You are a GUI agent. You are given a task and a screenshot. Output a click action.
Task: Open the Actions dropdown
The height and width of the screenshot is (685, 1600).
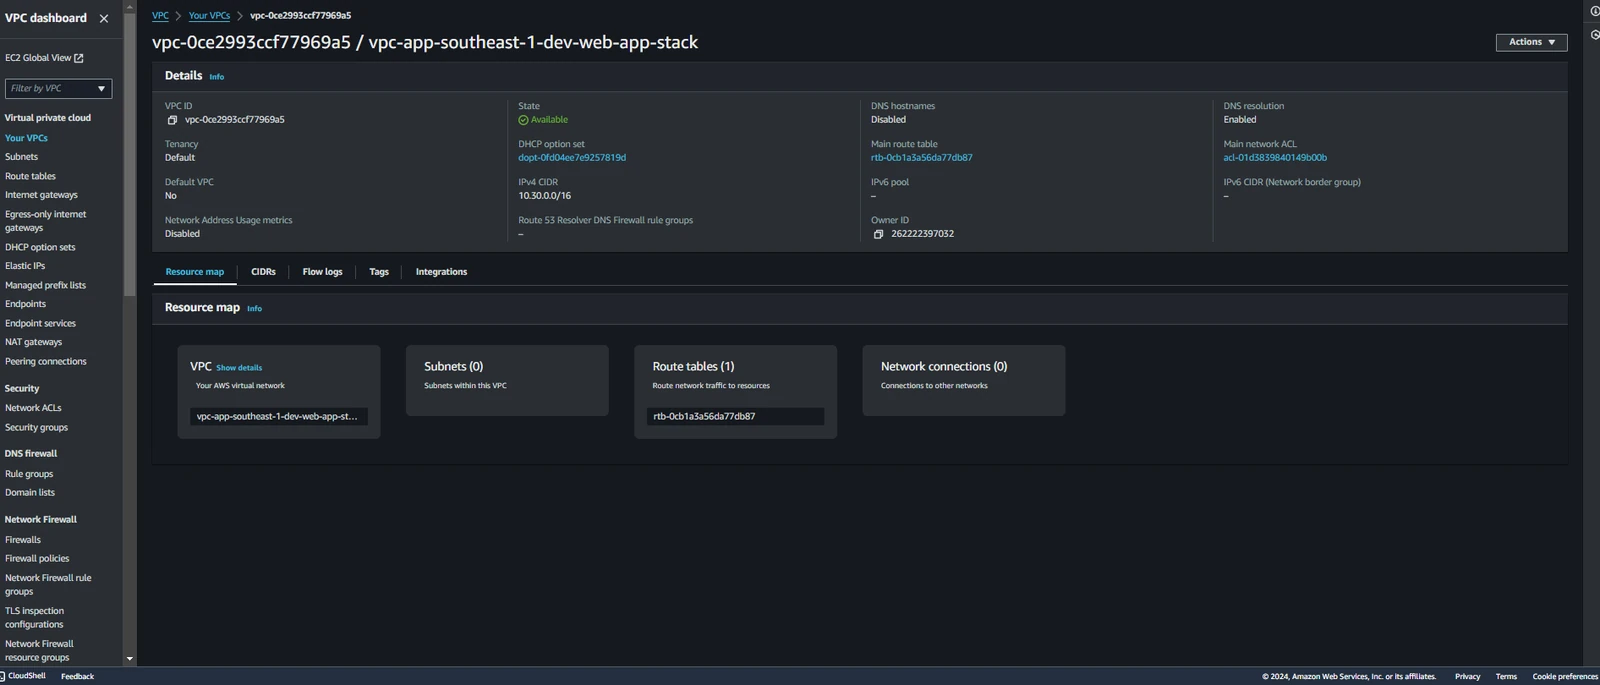coord(1531,42)
